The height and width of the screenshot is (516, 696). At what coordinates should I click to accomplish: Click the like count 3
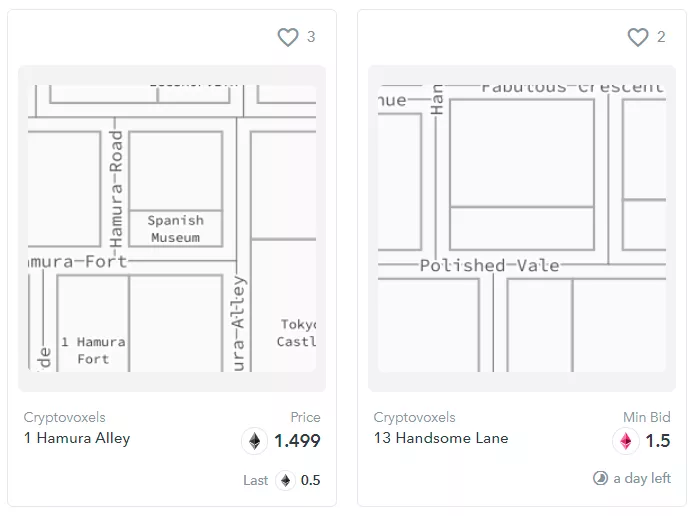pos(311,37)
